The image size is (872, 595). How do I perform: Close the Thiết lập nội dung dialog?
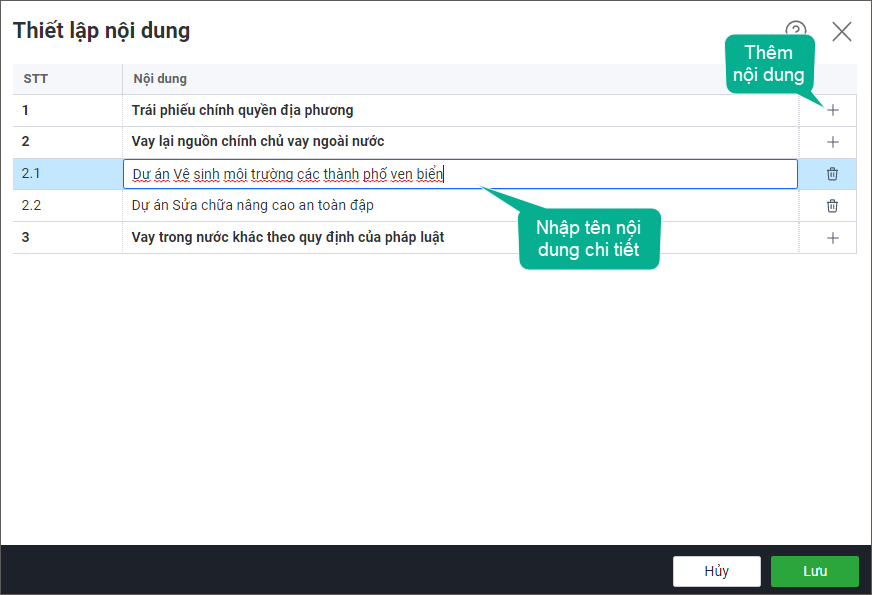842,31
